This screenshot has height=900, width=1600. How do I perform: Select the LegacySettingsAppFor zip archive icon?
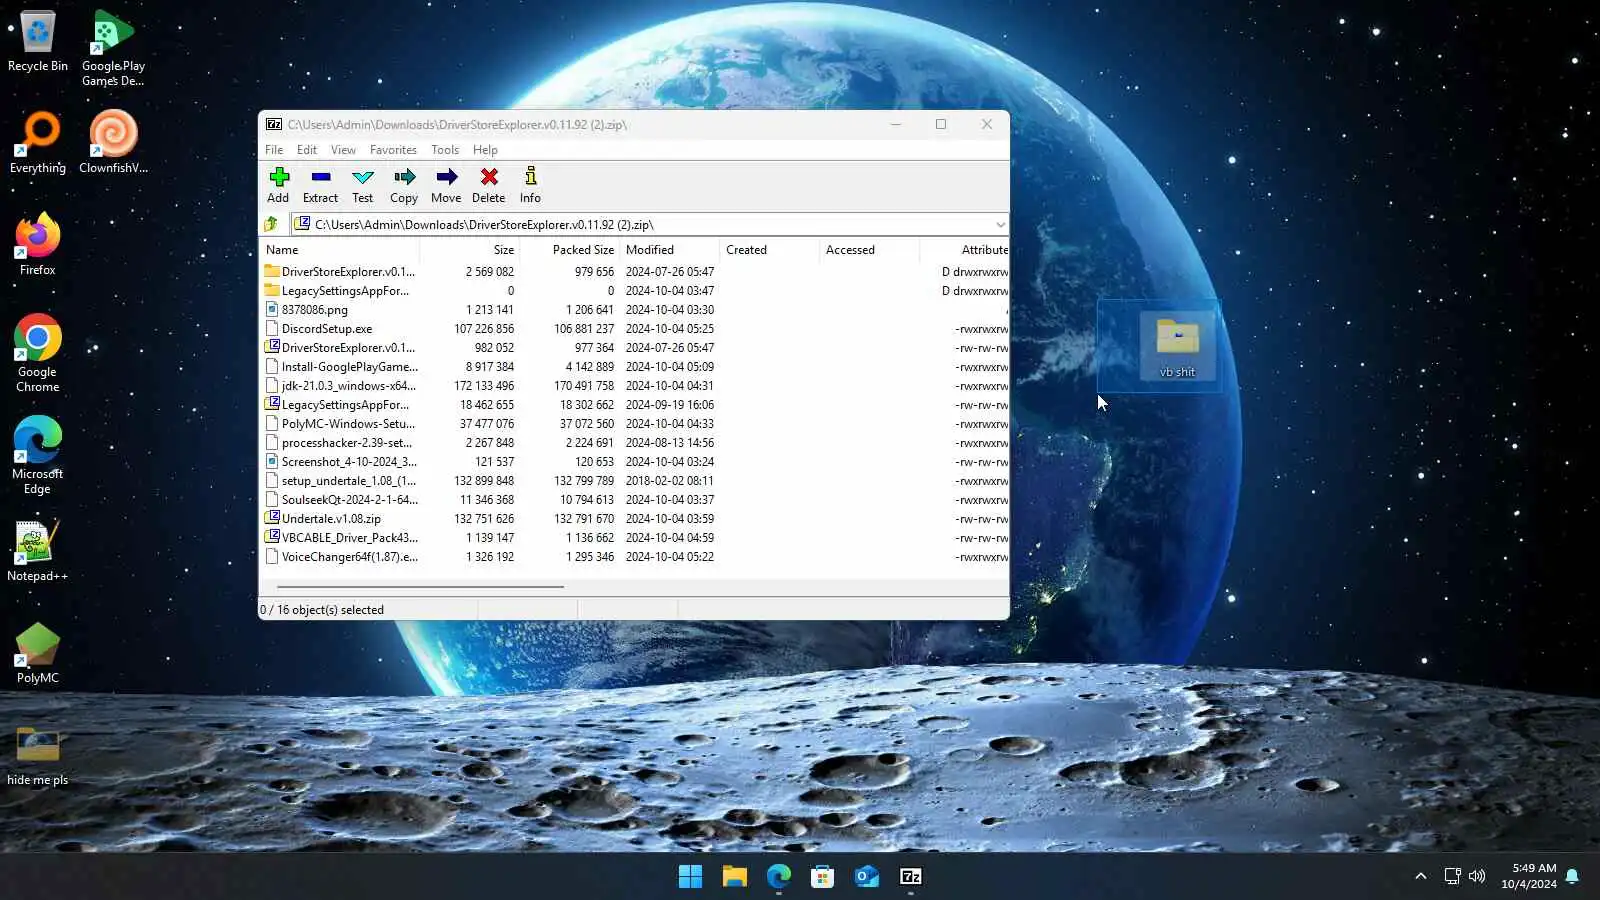(272, 404)
